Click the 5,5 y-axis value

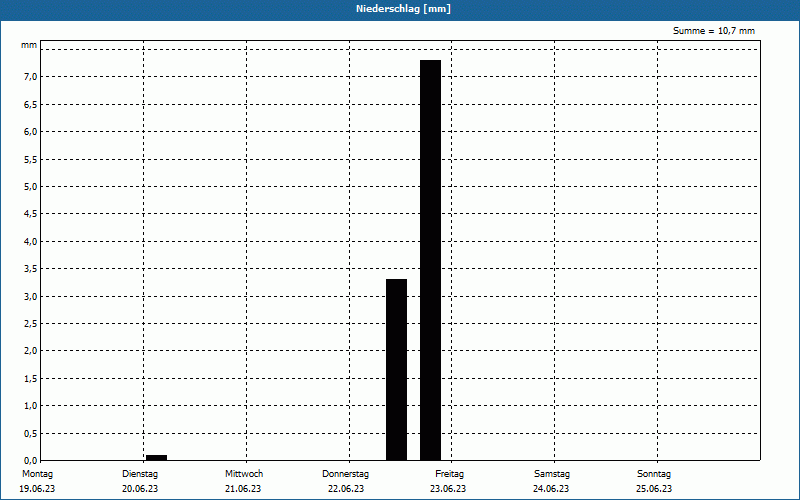pyautogui.click(x=31, y=159)
